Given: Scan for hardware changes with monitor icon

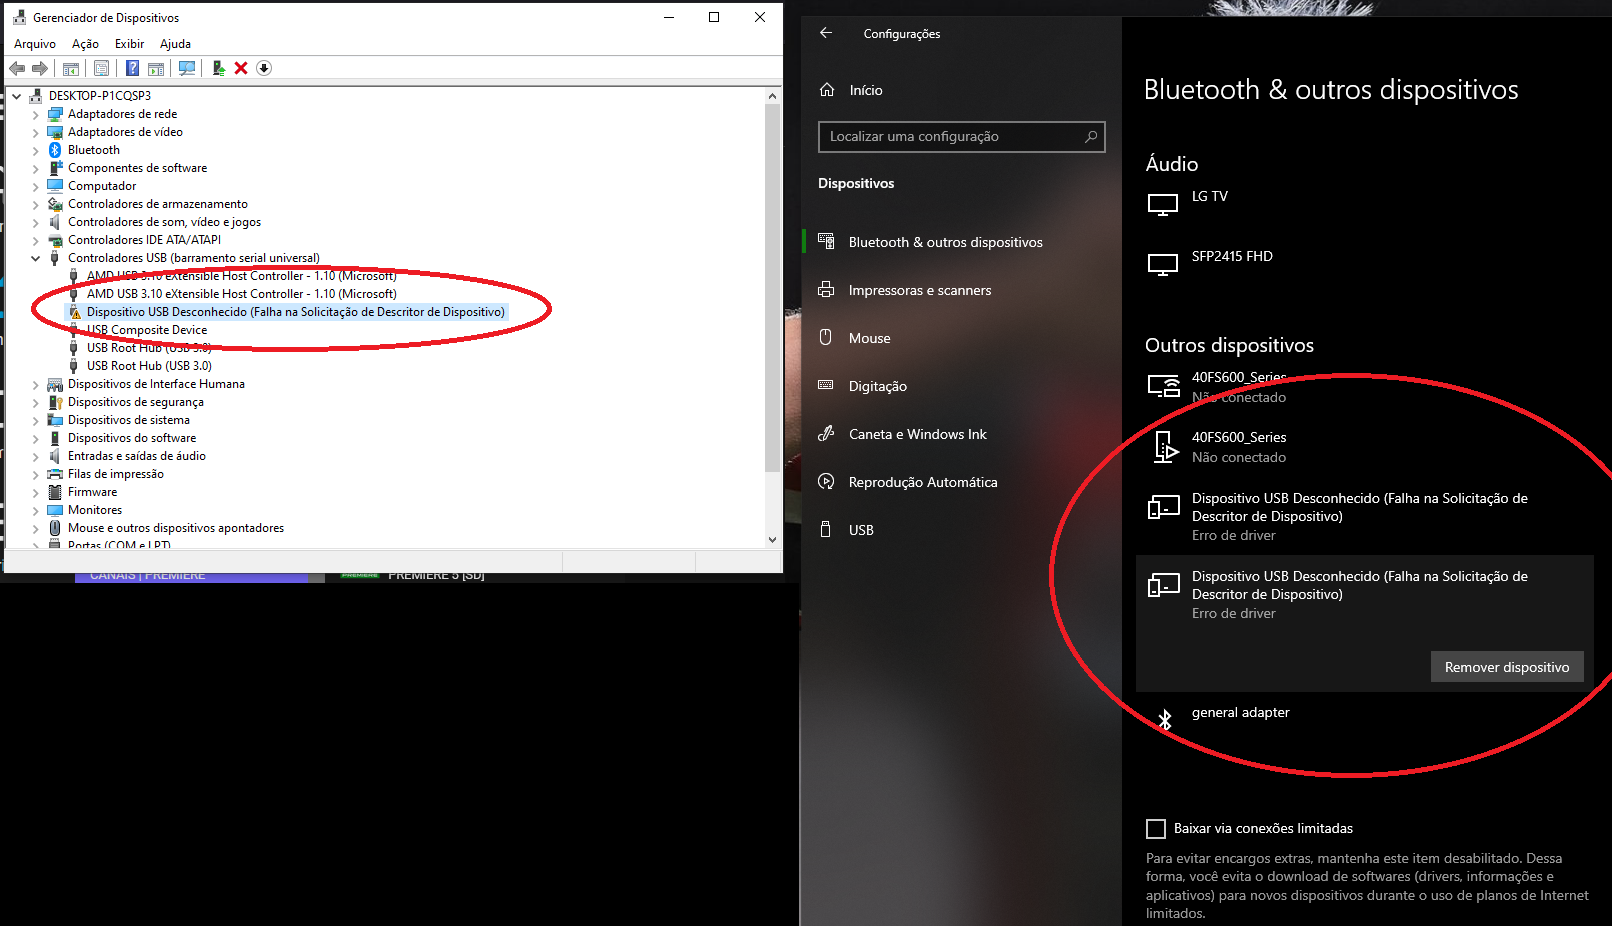Looking at the screenshot, I should coord(187,68).
